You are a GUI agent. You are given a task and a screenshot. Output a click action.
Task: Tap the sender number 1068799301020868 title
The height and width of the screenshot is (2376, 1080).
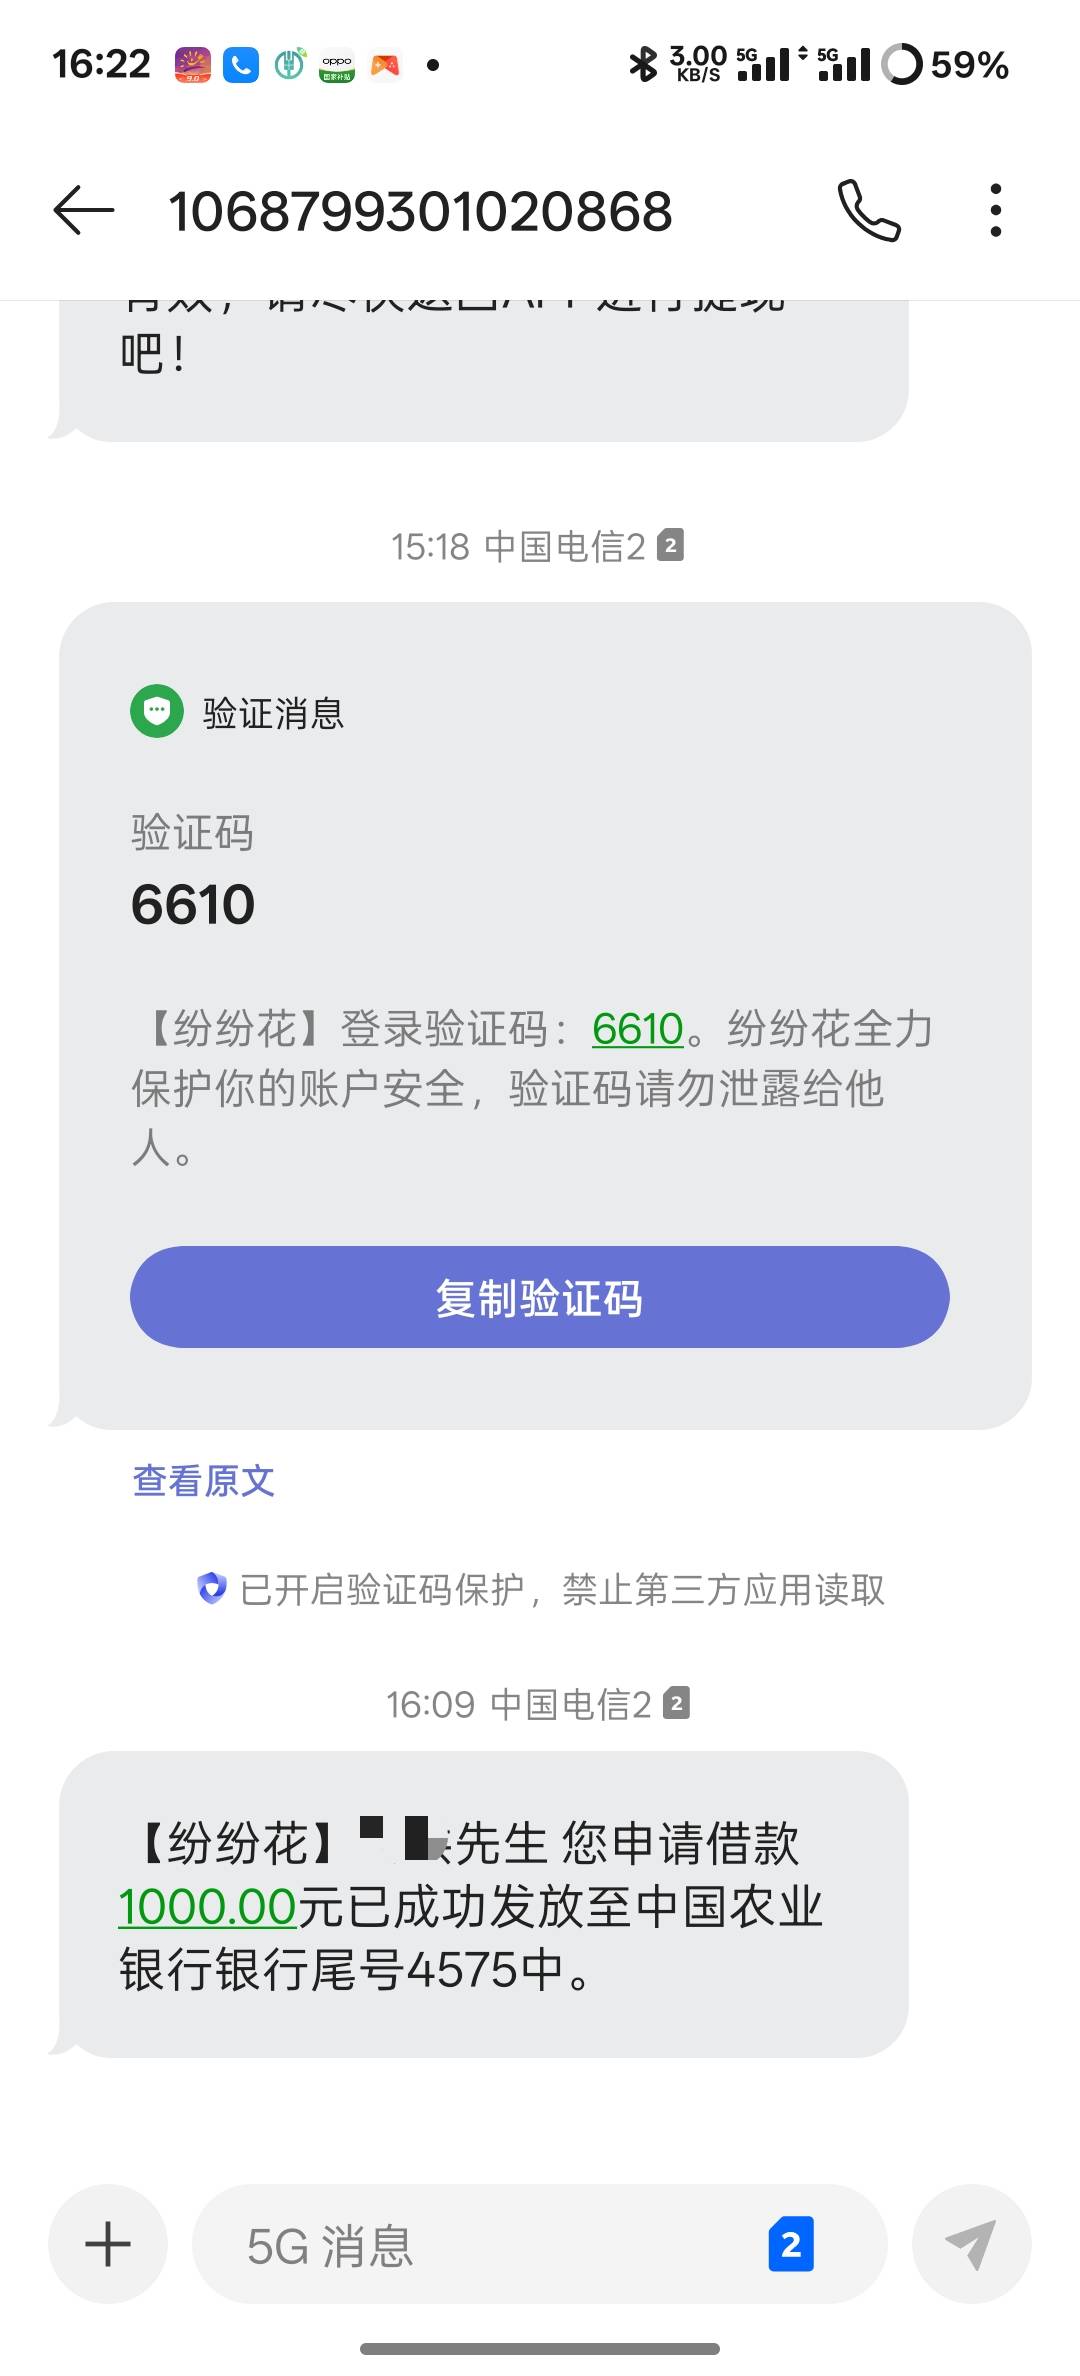click(x=420, y=211)
